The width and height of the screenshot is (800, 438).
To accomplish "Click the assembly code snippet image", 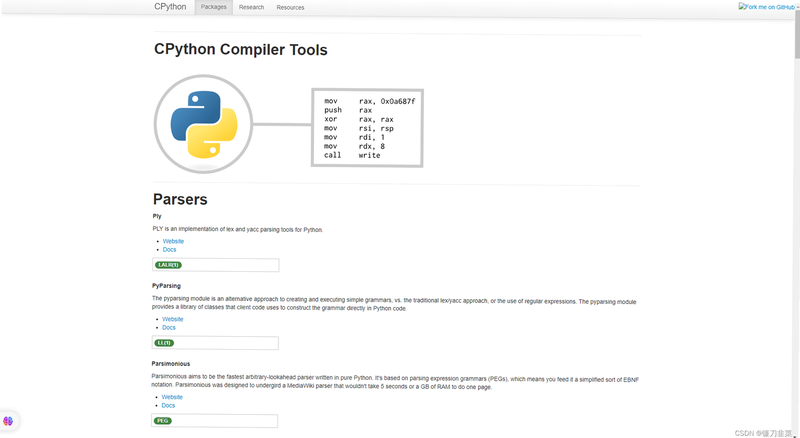I will [x=367, y=128].
